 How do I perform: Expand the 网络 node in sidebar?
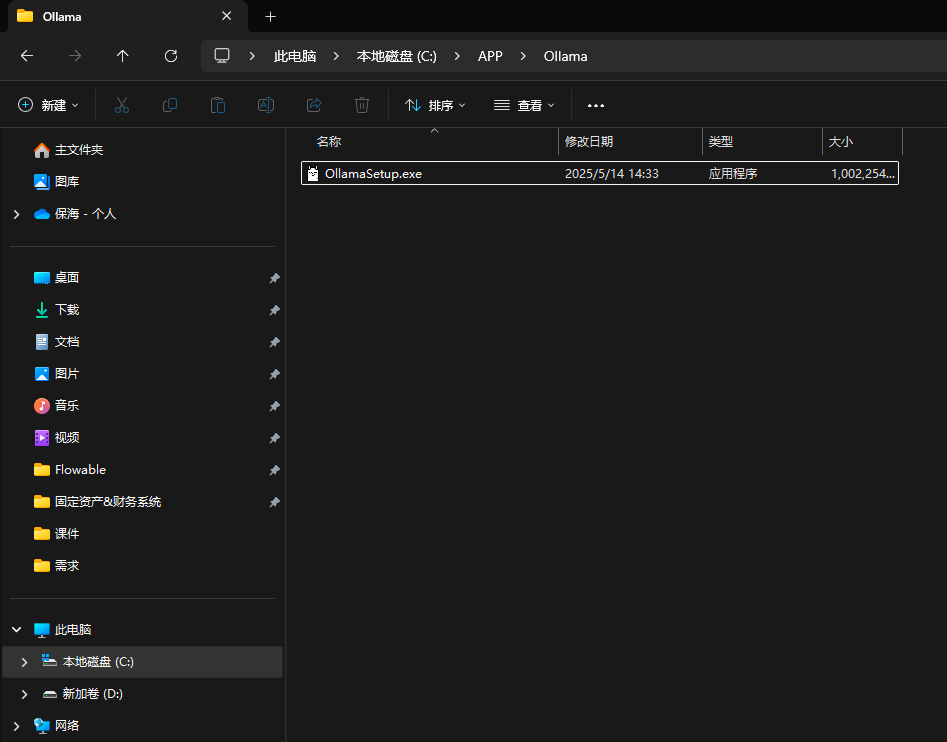point(16,726)
